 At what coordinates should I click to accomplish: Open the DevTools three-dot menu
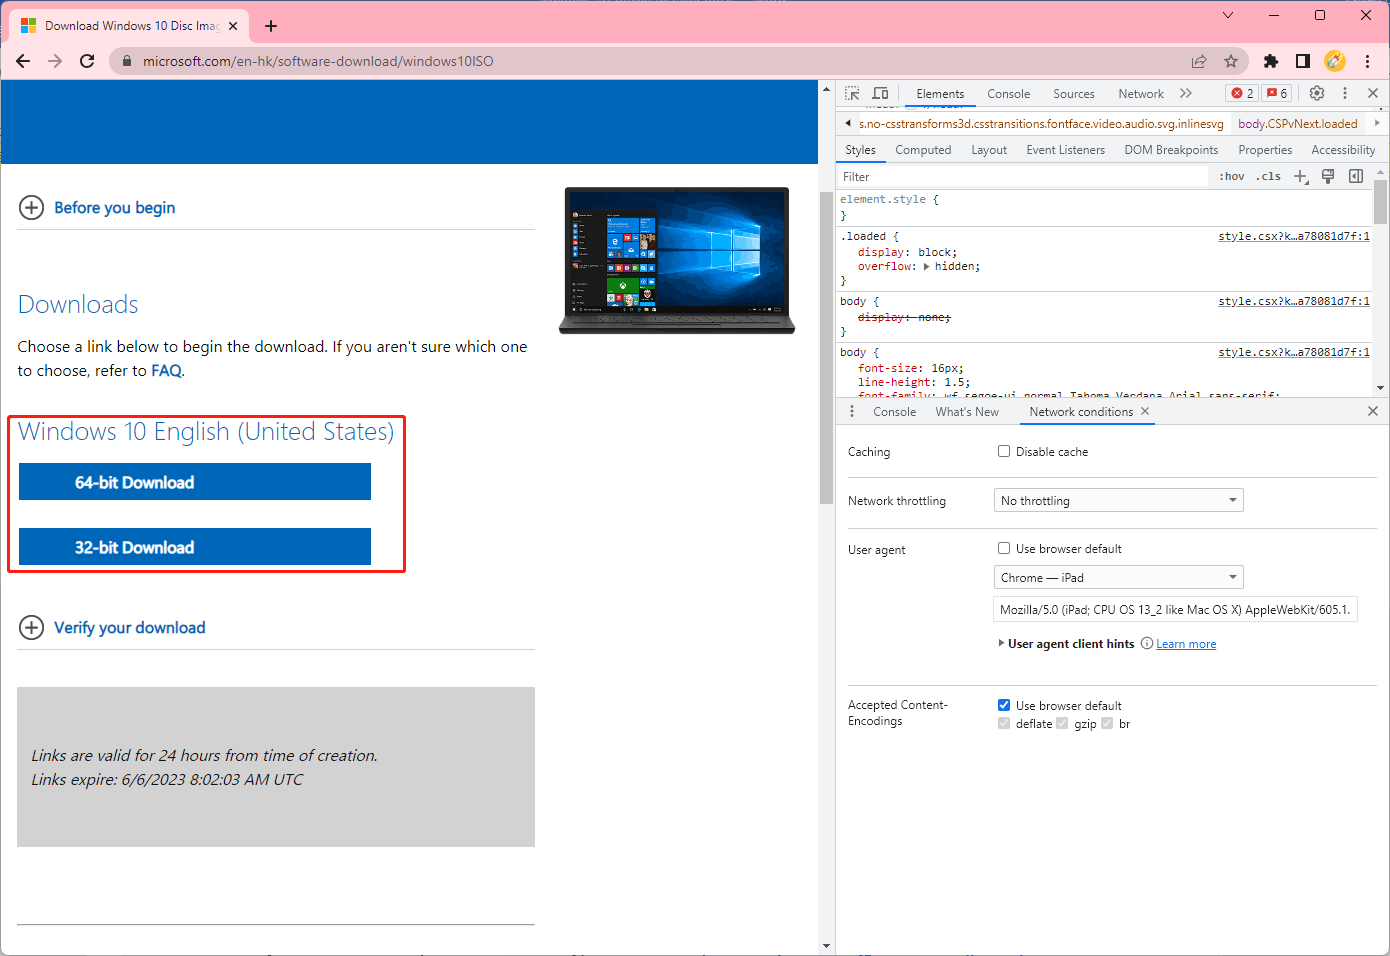point(1345,93)
